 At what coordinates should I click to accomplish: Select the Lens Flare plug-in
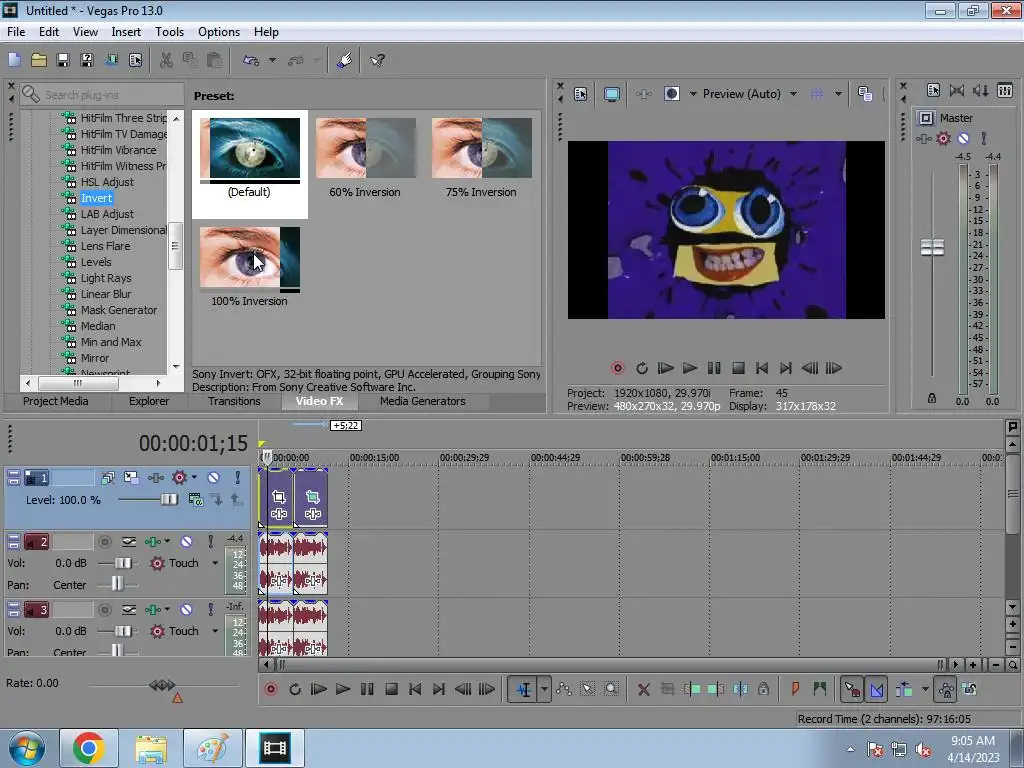tap(105, 246)
